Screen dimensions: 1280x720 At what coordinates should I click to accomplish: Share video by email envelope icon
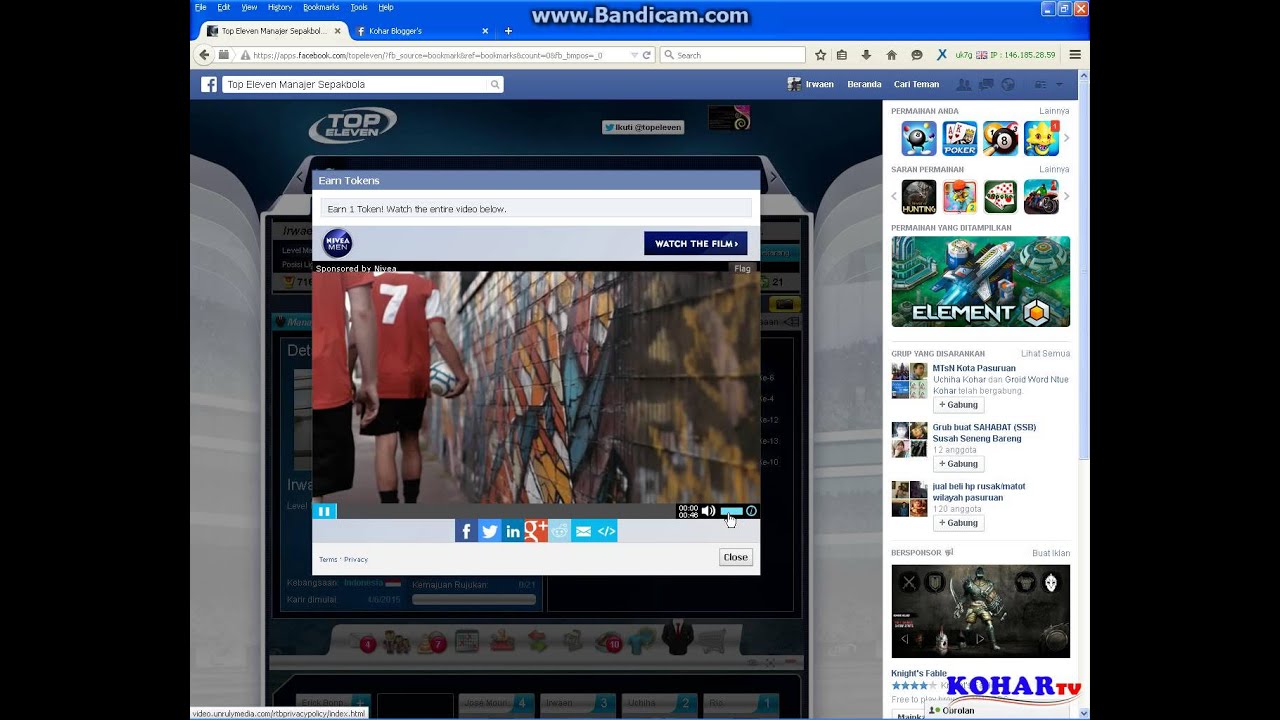[x=583, y=531]
